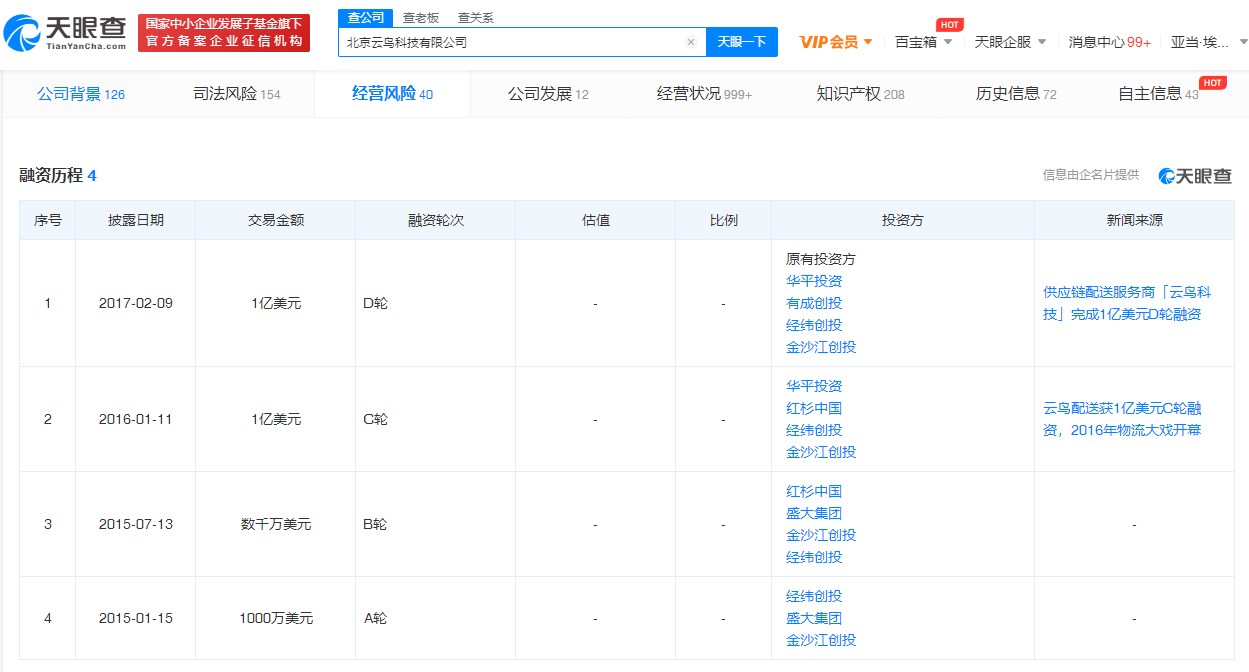
Task: Open the 历史信息 tab
Action: point(1016,94)
